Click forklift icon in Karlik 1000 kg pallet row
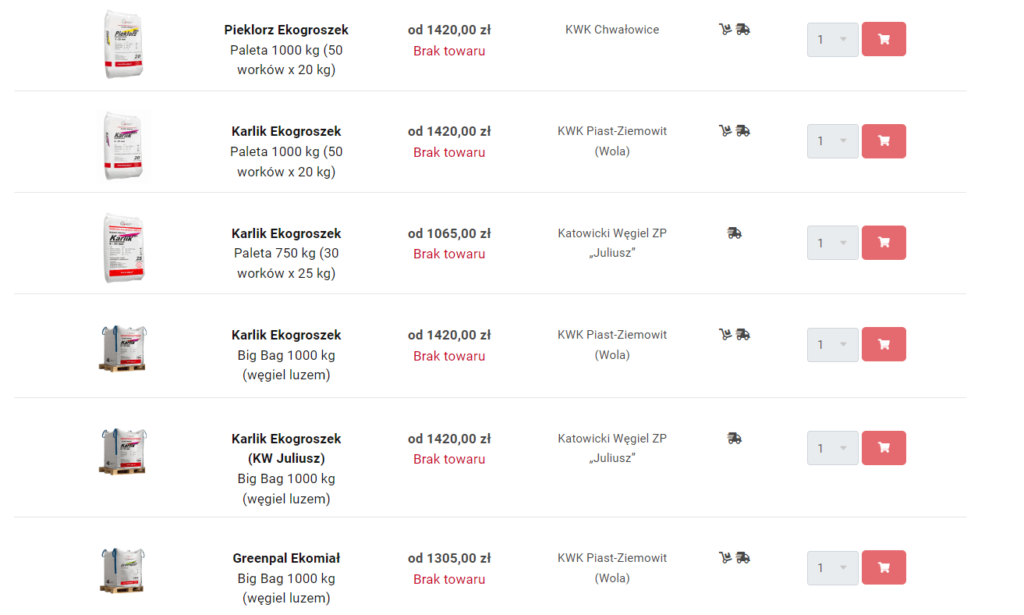Image resolution: width=1024 pixels, height=615 pixels. point(725,131)
